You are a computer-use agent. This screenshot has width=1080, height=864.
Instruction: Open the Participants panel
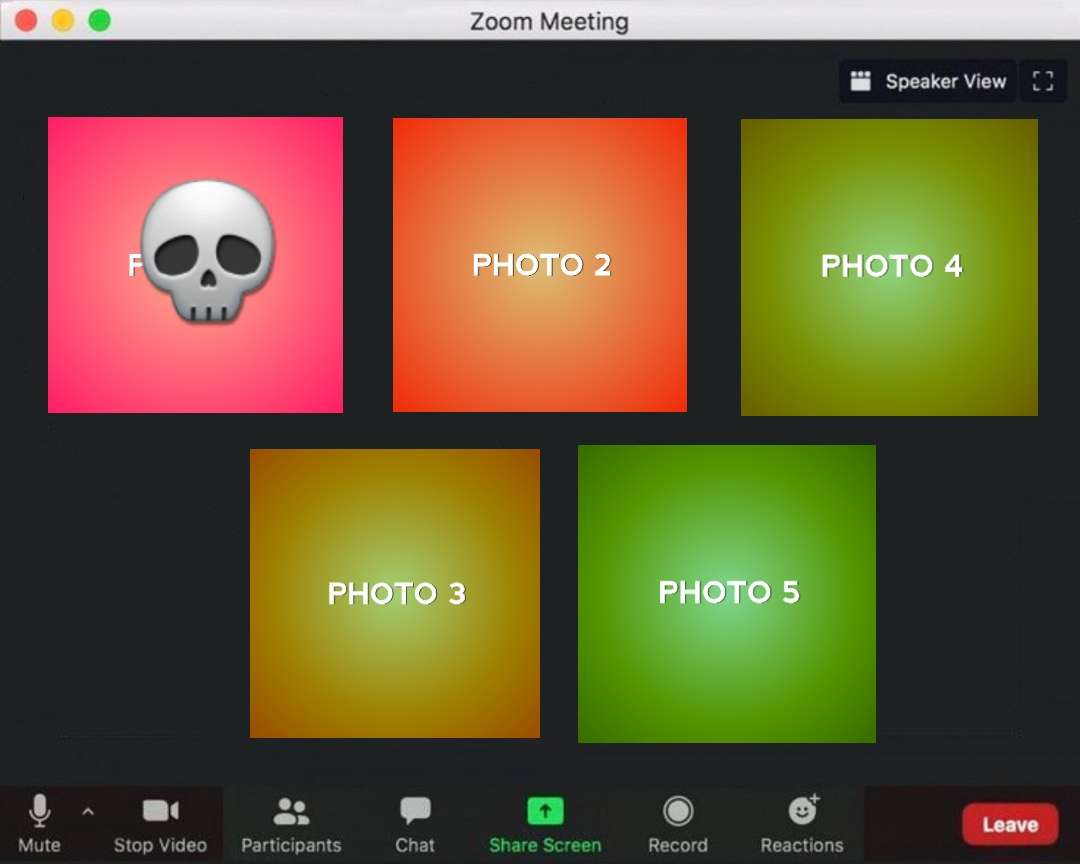coord(291,811)
